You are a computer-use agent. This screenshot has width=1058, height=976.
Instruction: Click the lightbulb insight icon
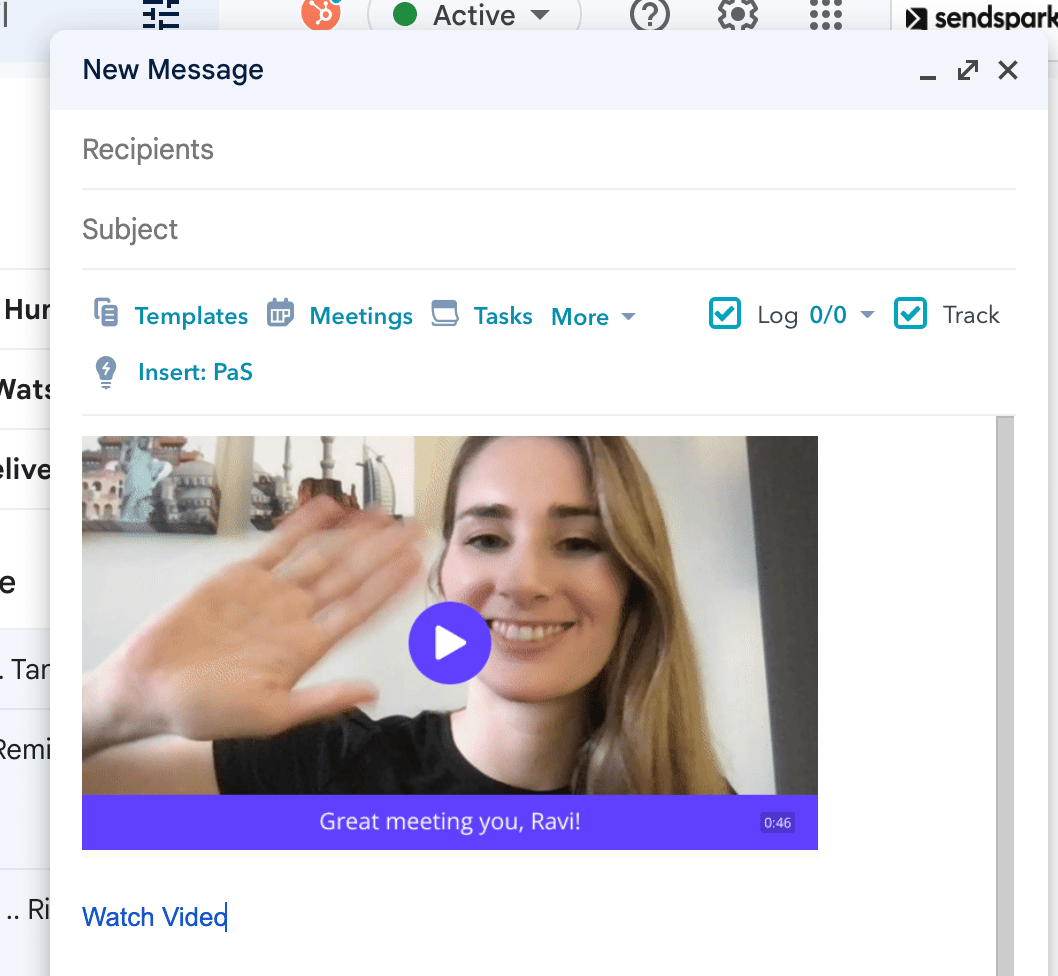coord(106,372)
